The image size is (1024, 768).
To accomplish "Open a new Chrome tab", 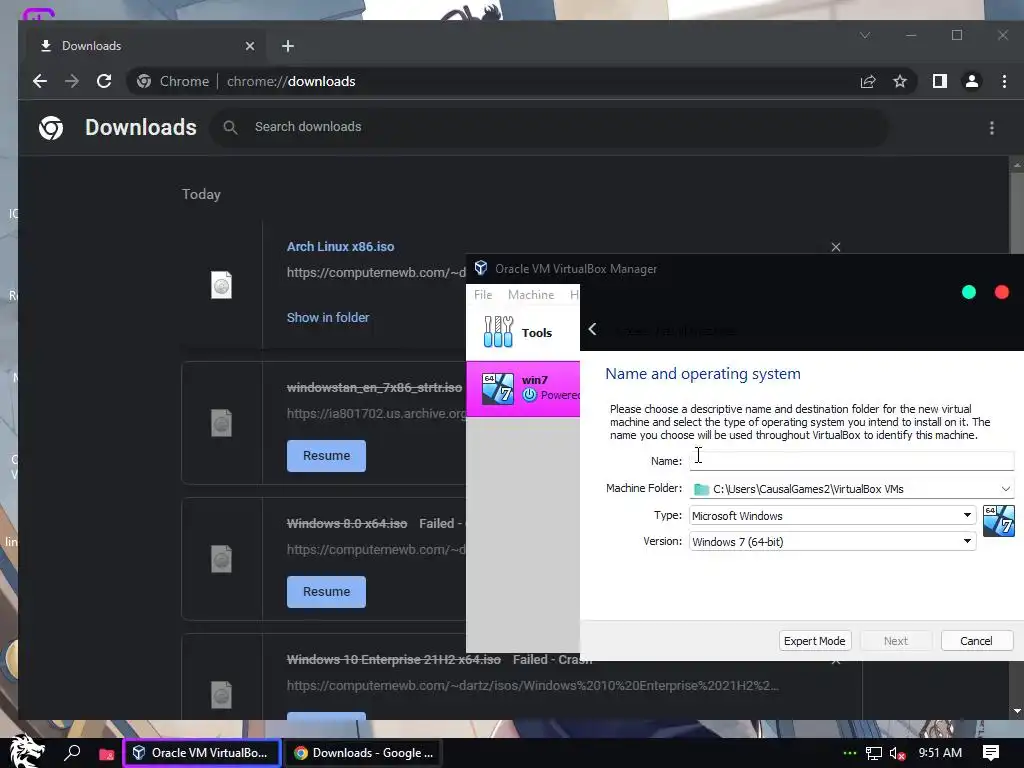I will (x=288, y=46).
